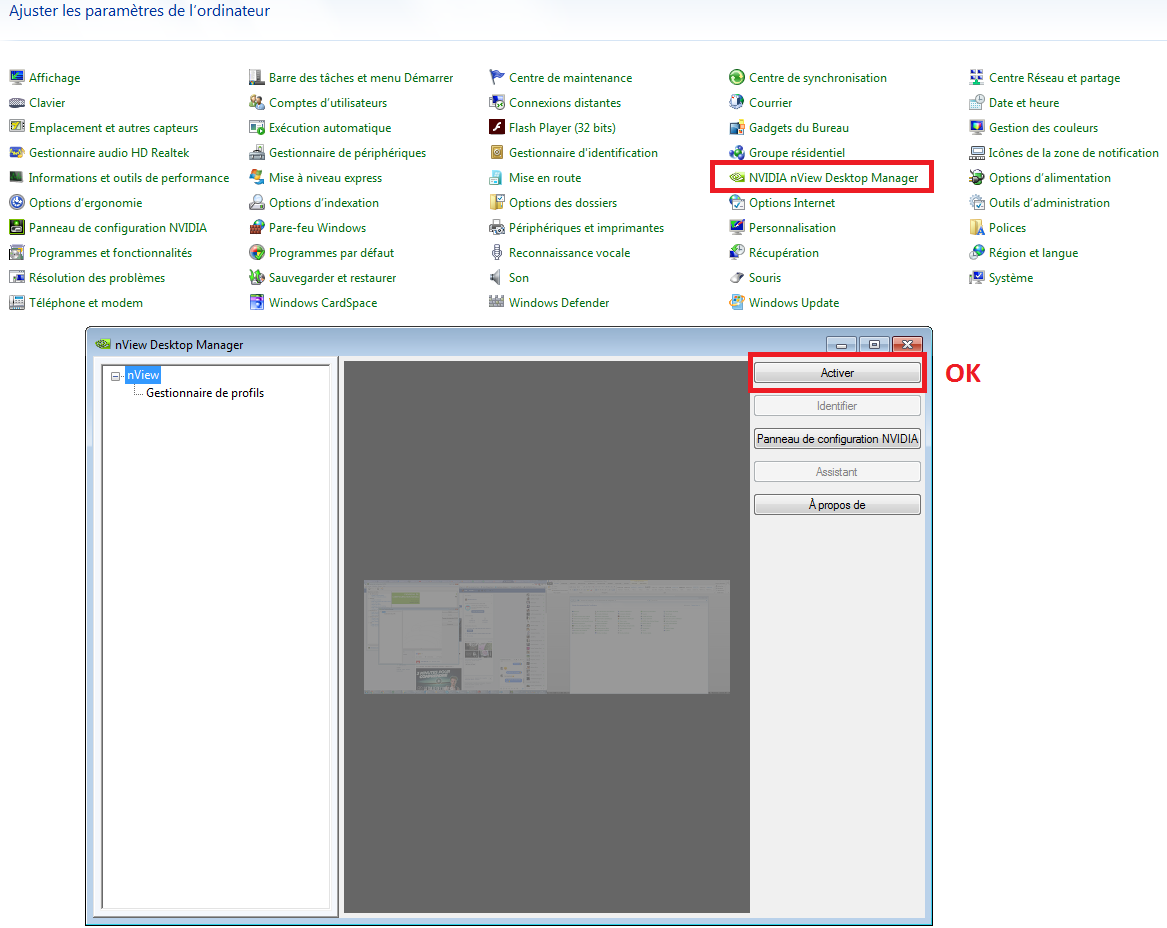
Task: Click the Activer button
Action: point(837,373)
